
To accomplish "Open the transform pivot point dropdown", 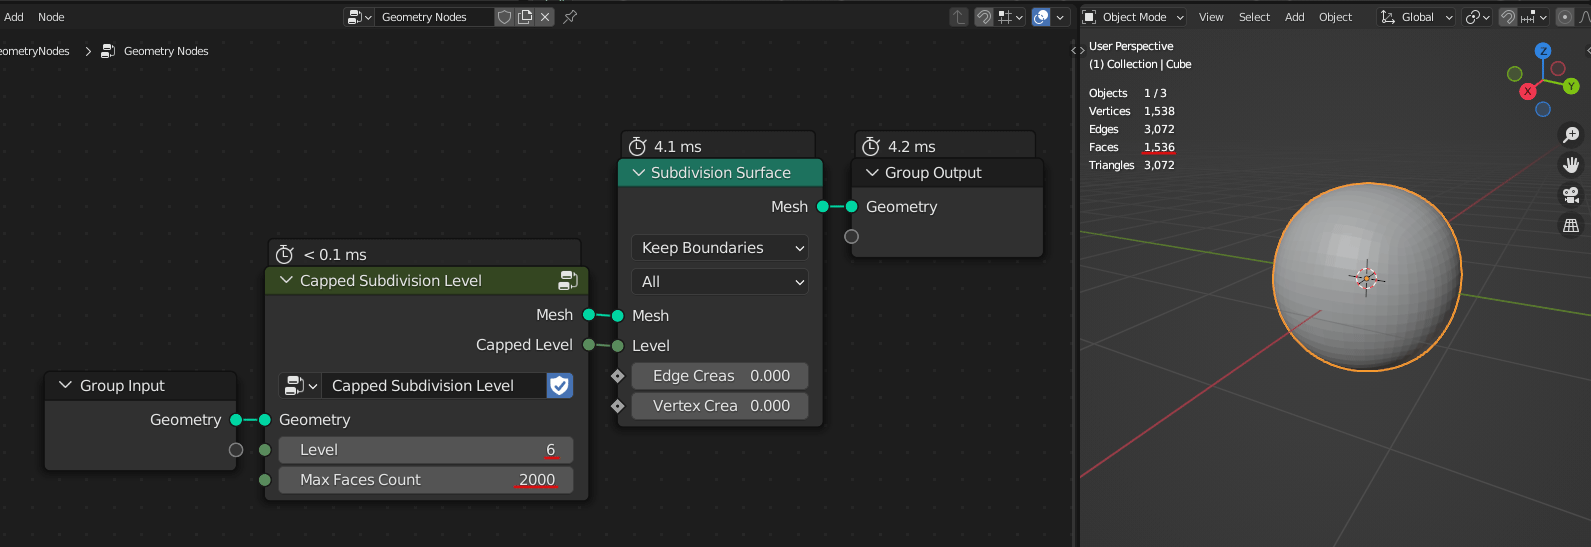I will tap(1478, 17).
